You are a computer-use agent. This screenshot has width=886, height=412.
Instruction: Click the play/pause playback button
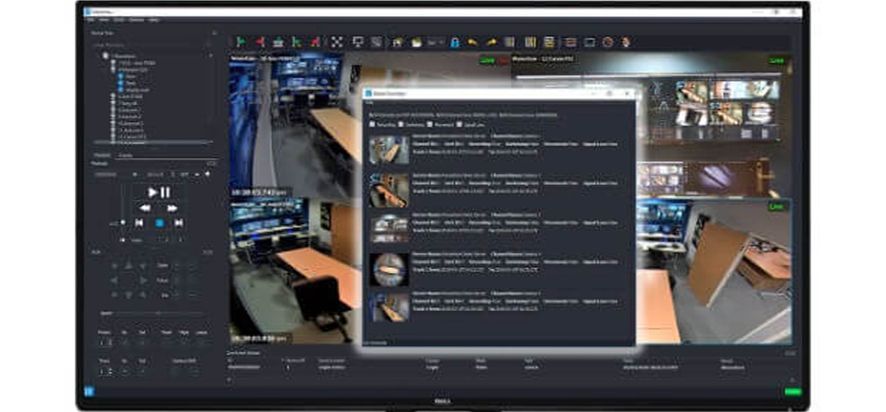(x=159, y=193)
